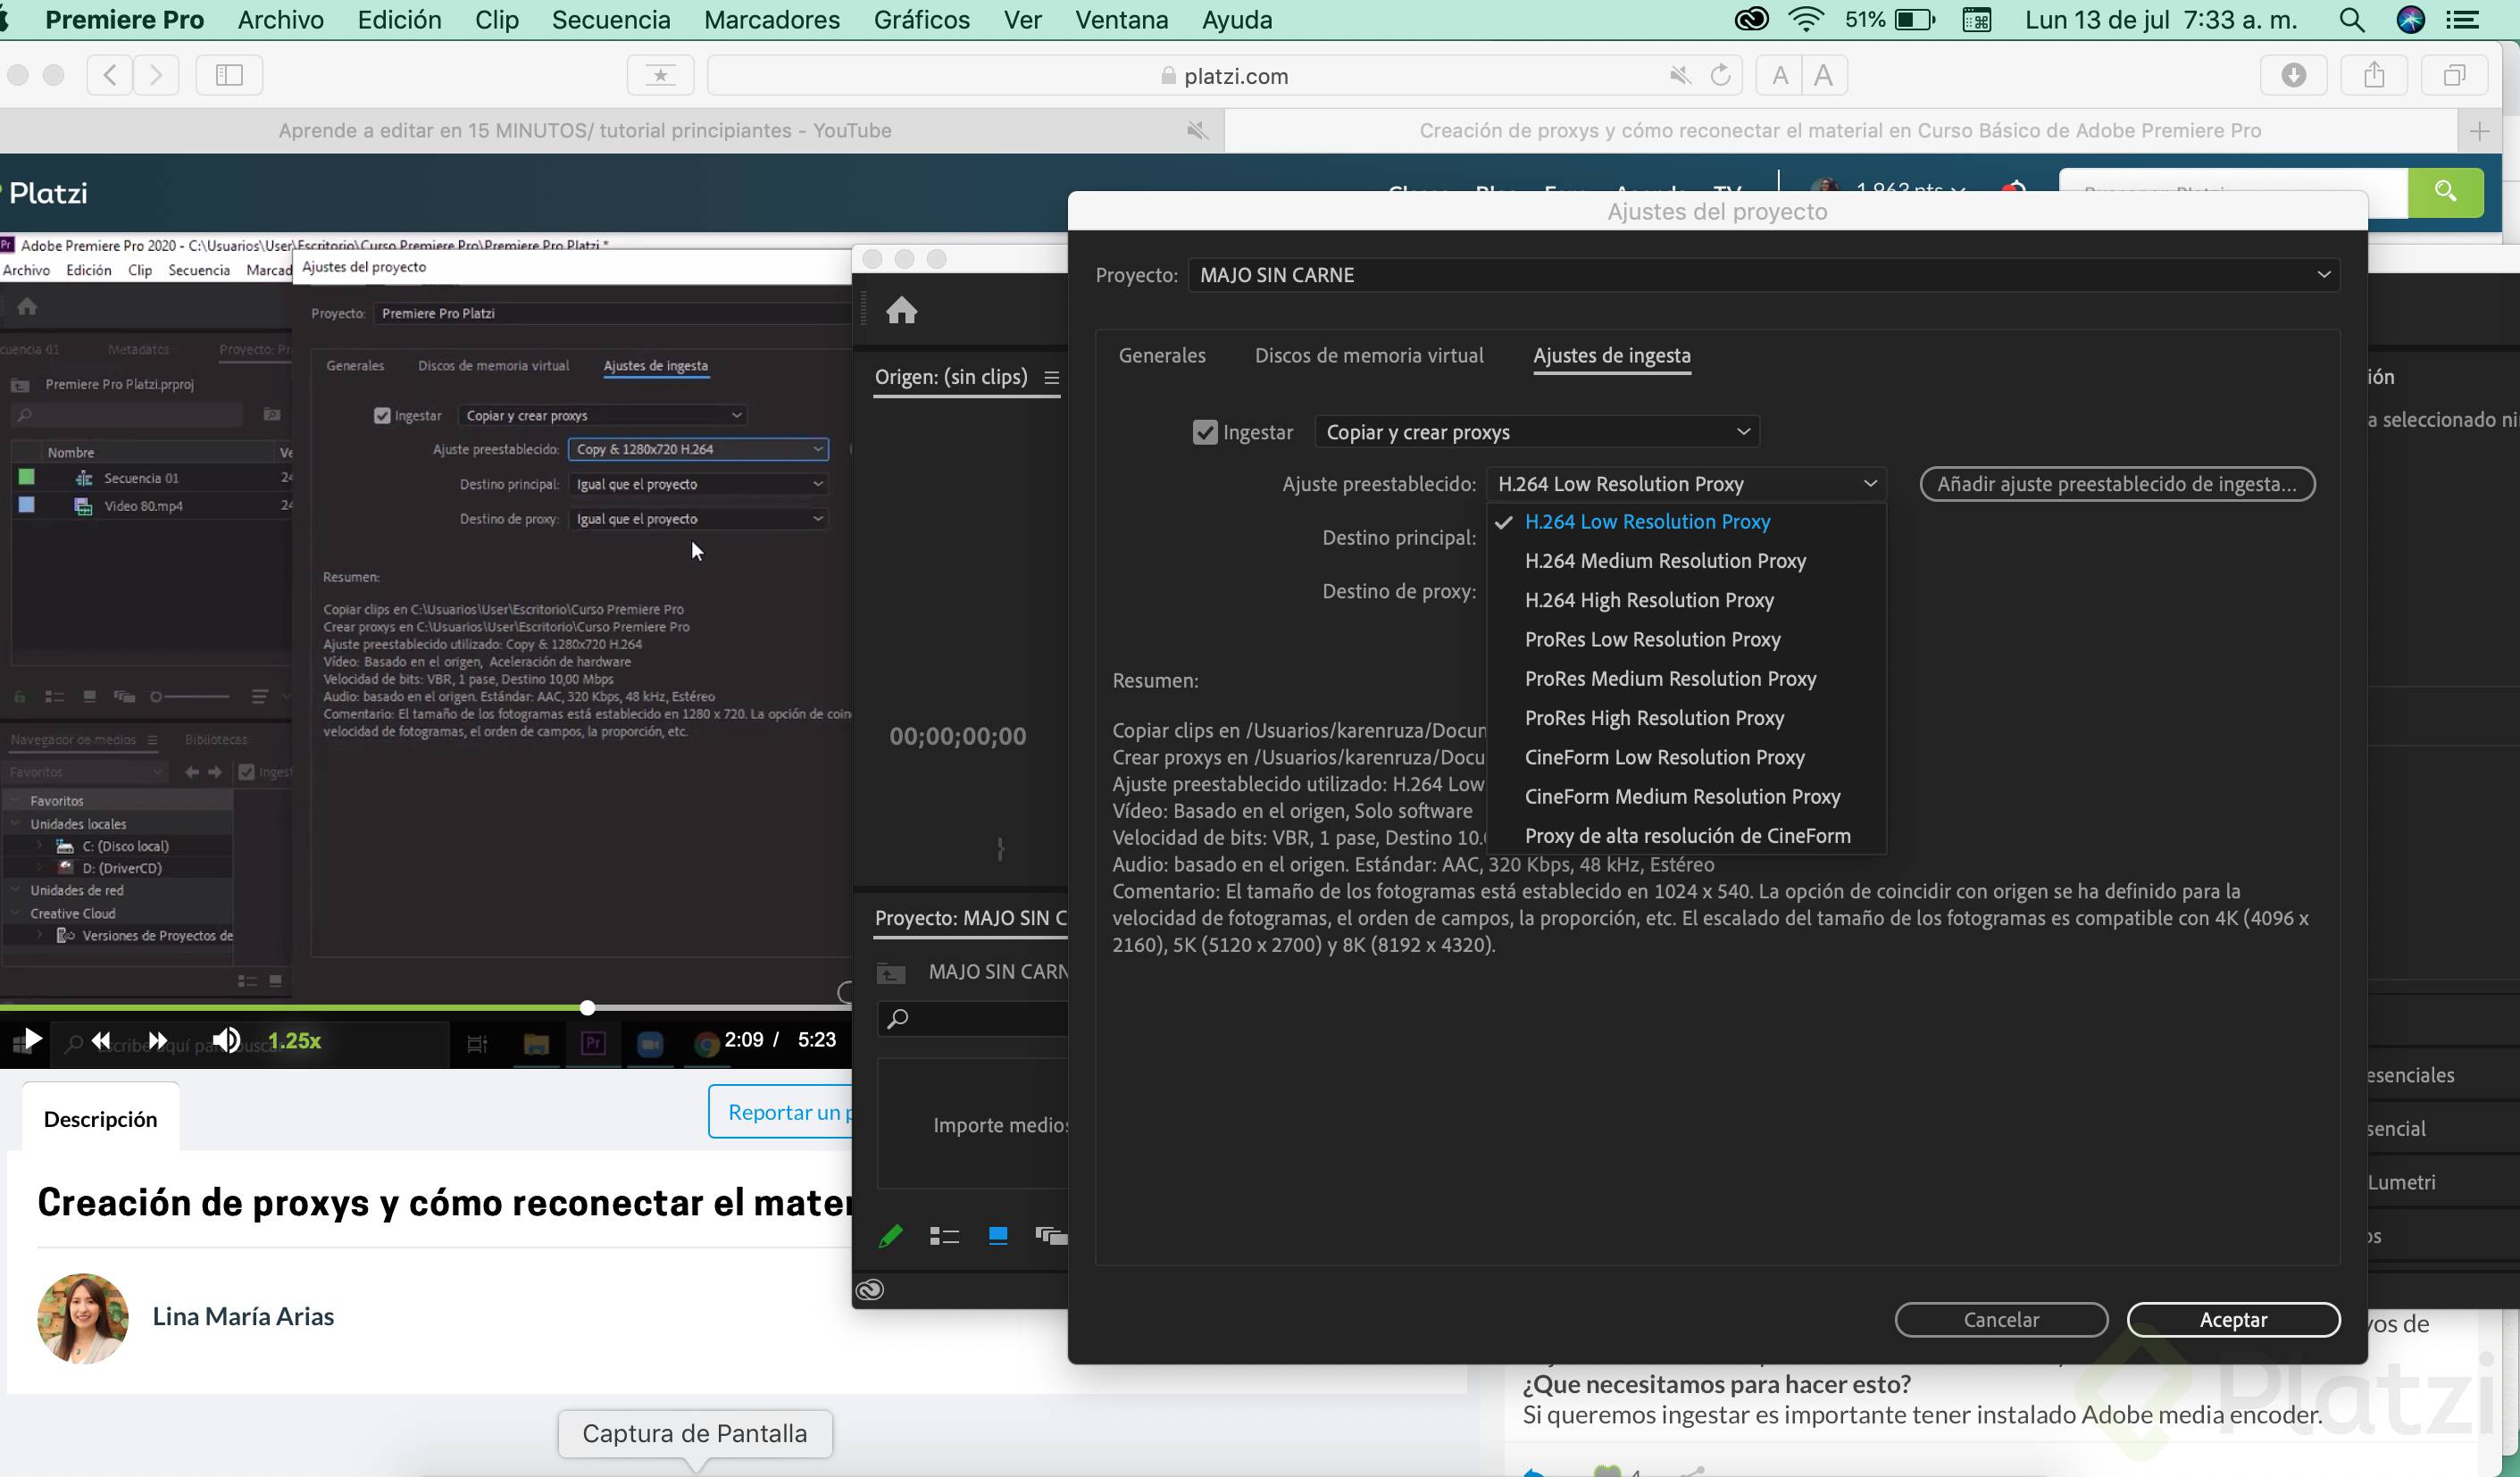The image size is (2520, 1477).
Task: Select H.264 High Resolution Proxy option
Action: click(1649, 600)
